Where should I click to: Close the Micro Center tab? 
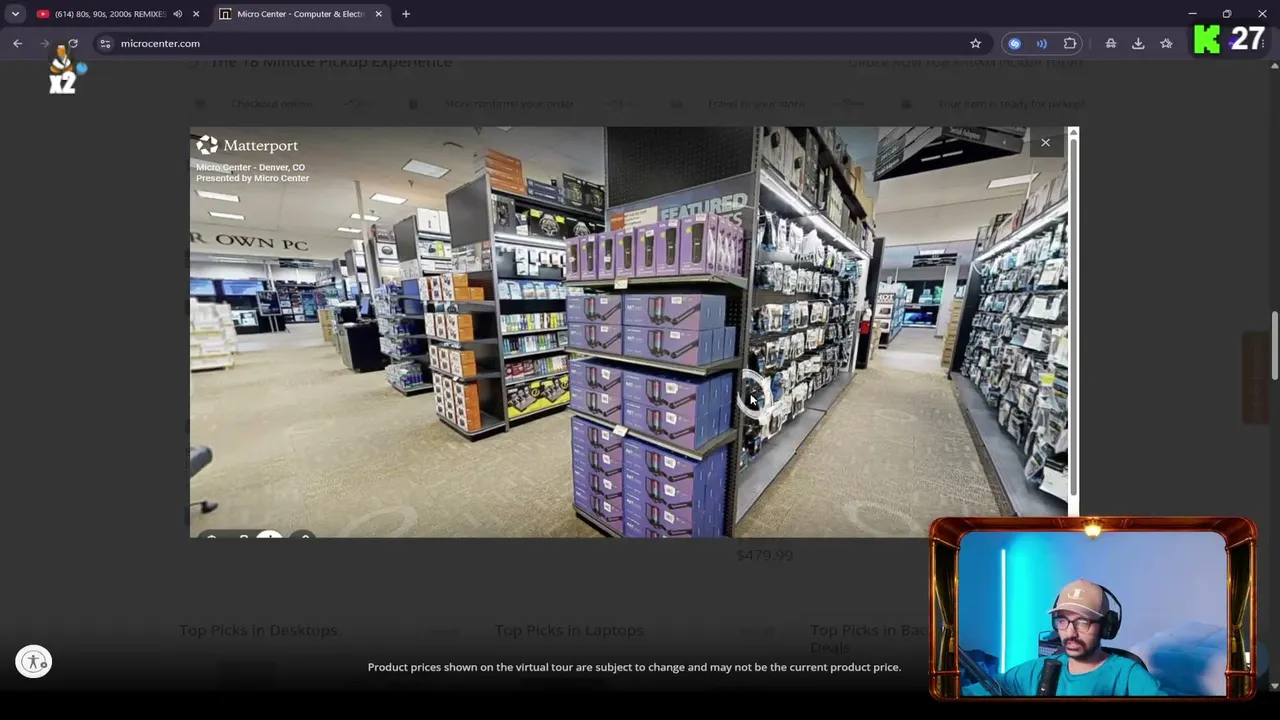[x=378, y=14]
